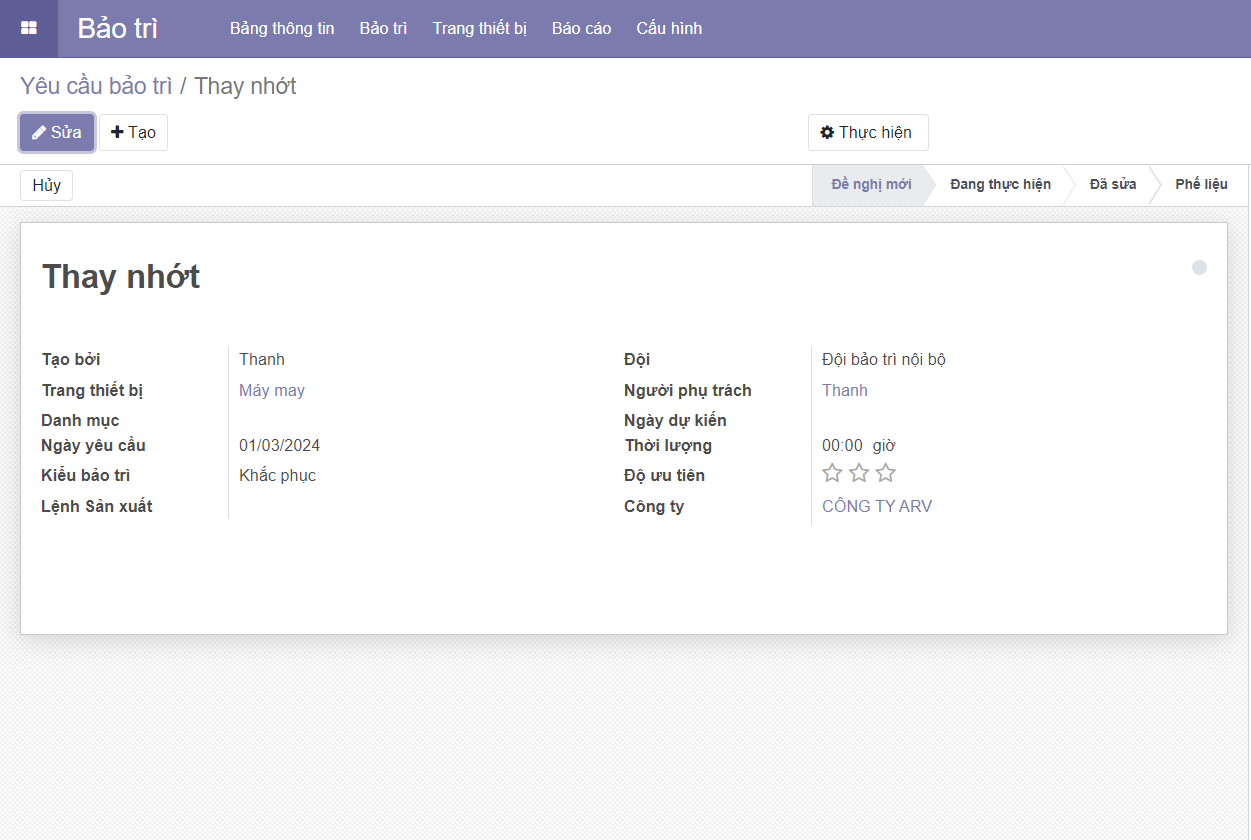Open the Bảo trì menu item
The width and height of the screenshot is (1251, 840).
(383, 28)
